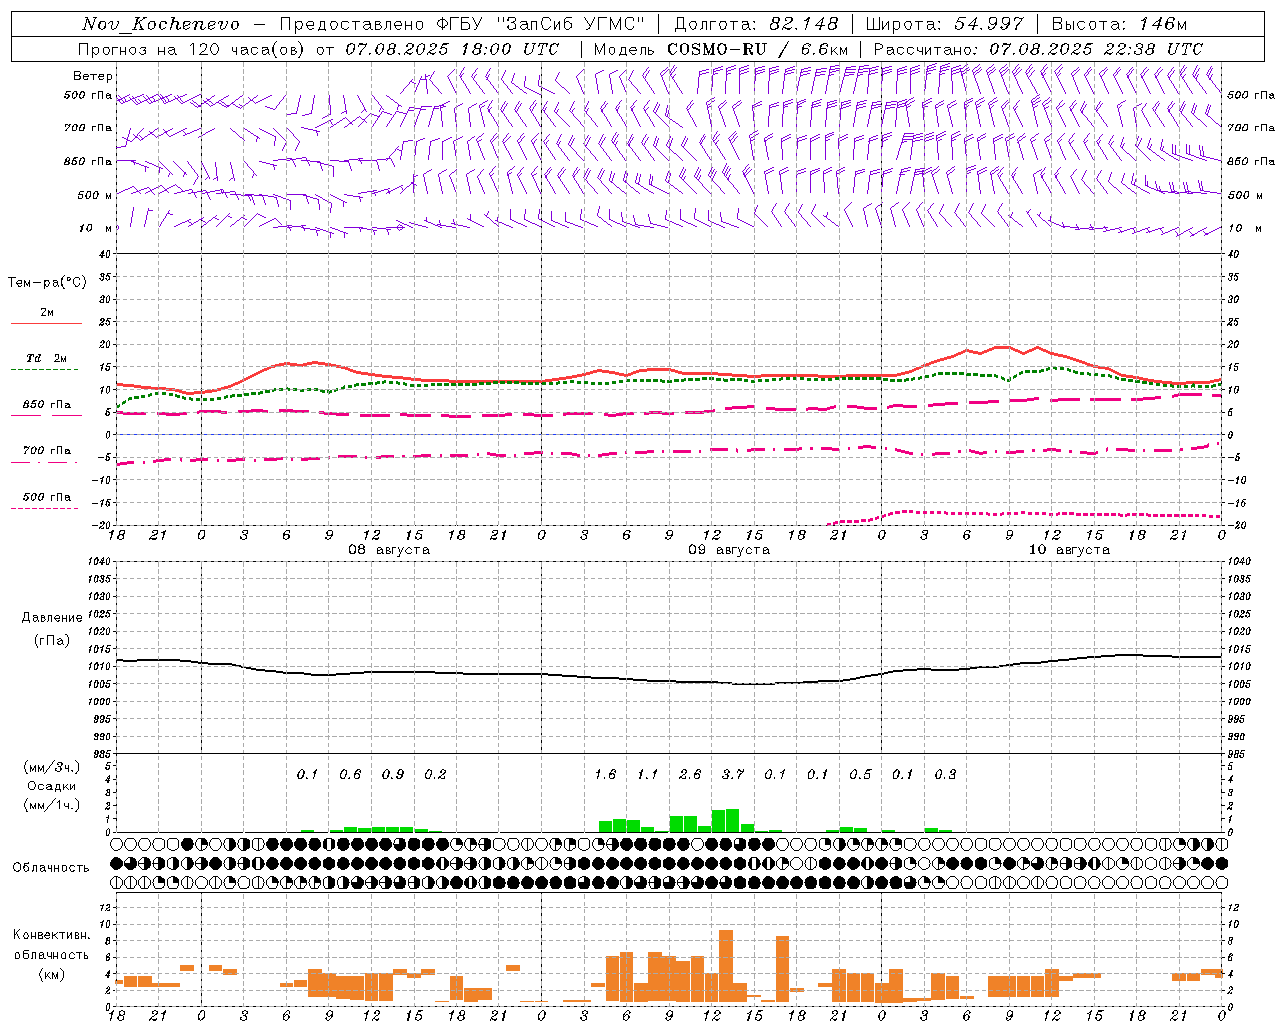1280x1024 pixels.
Task: Select the 0.6 precipitation amount value
Action: point(350,774)
